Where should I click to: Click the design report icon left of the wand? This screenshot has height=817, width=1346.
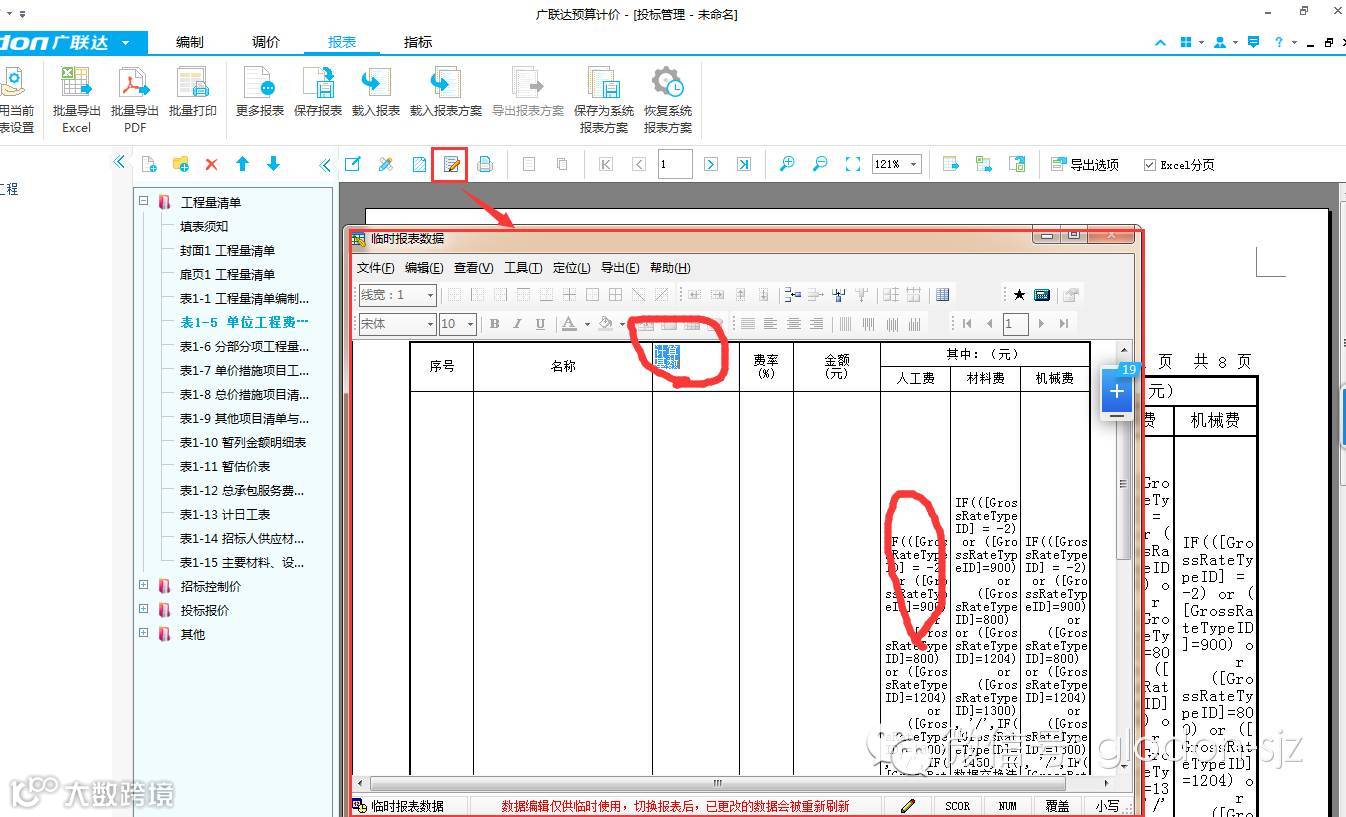point(353,165)
